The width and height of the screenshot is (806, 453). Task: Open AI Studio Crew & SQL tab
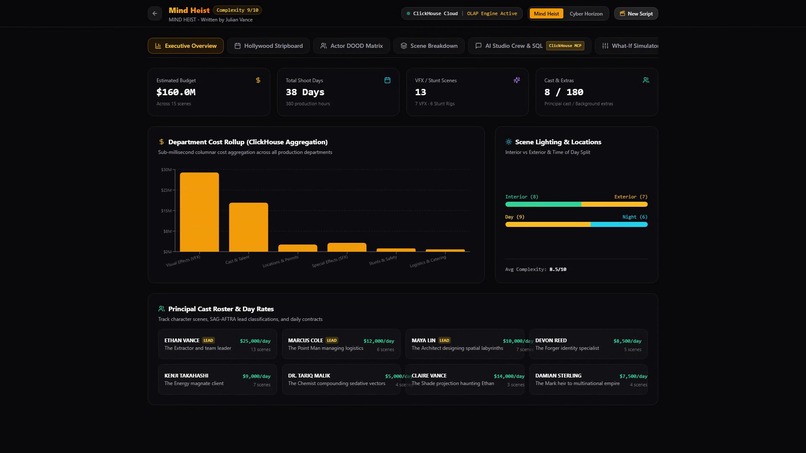[529, 46]
